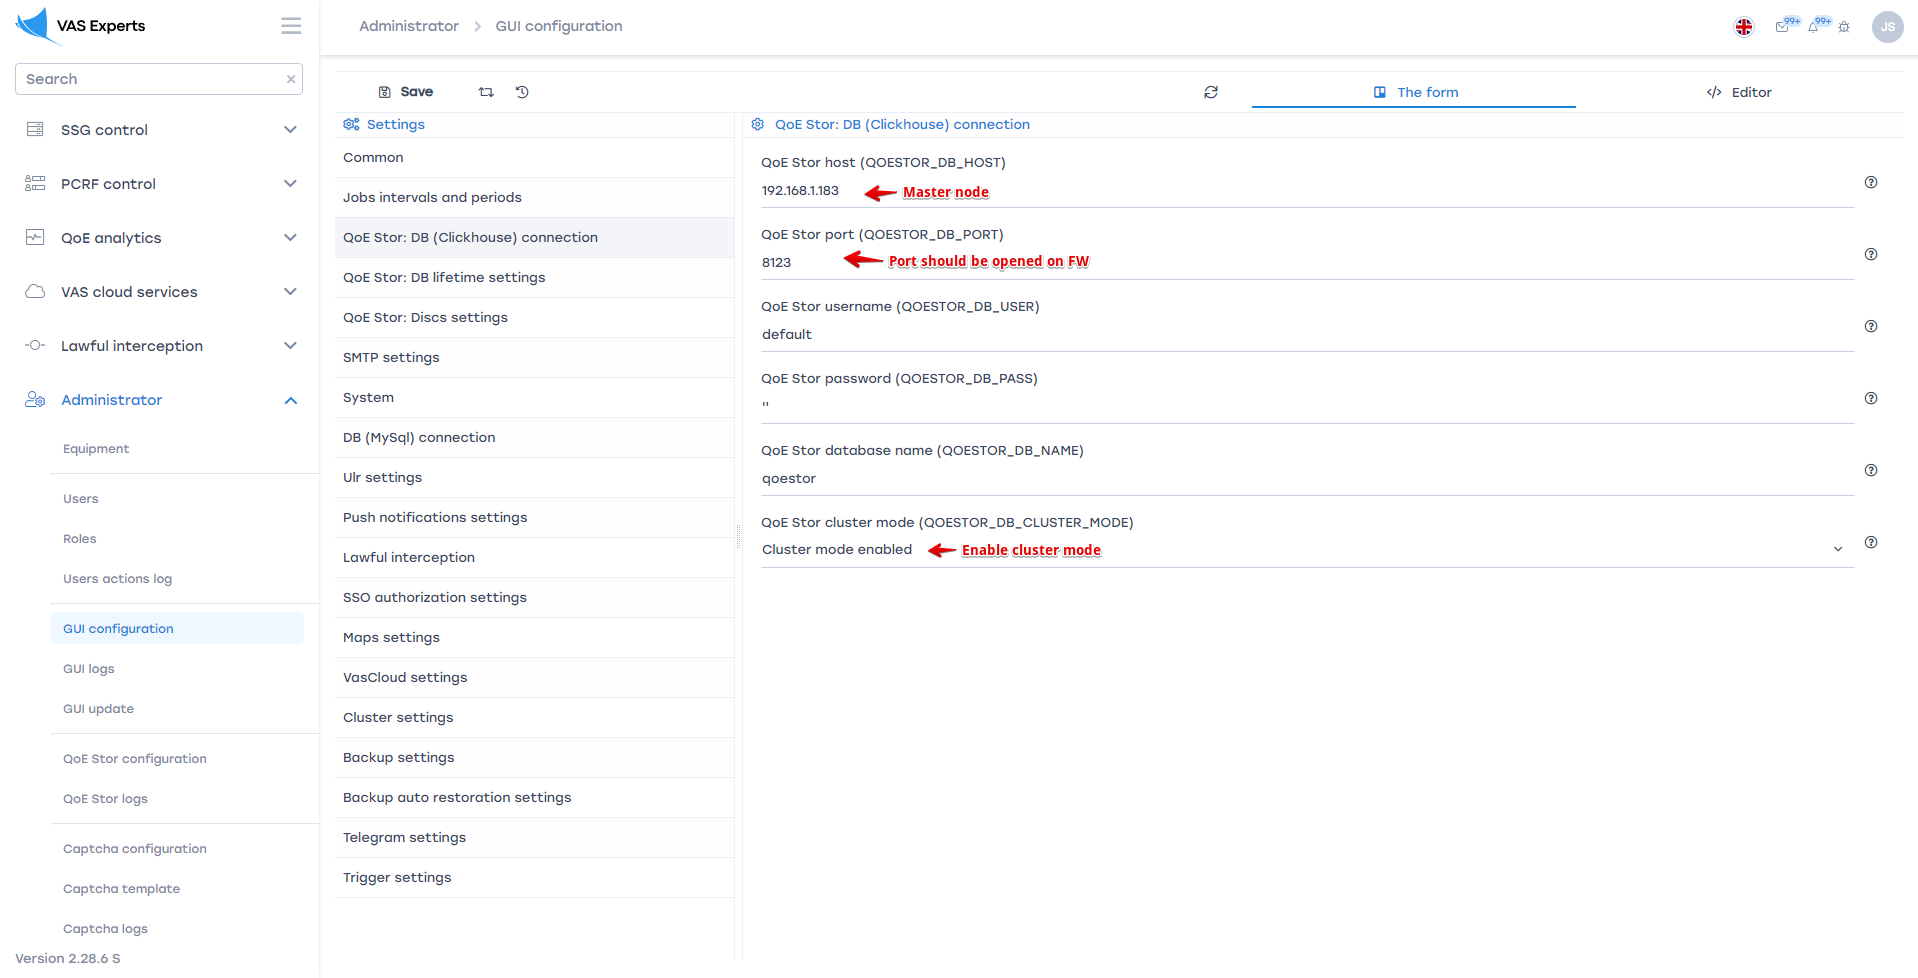
Task: Open the language selector UK flag
Action: coord(1743,27)
